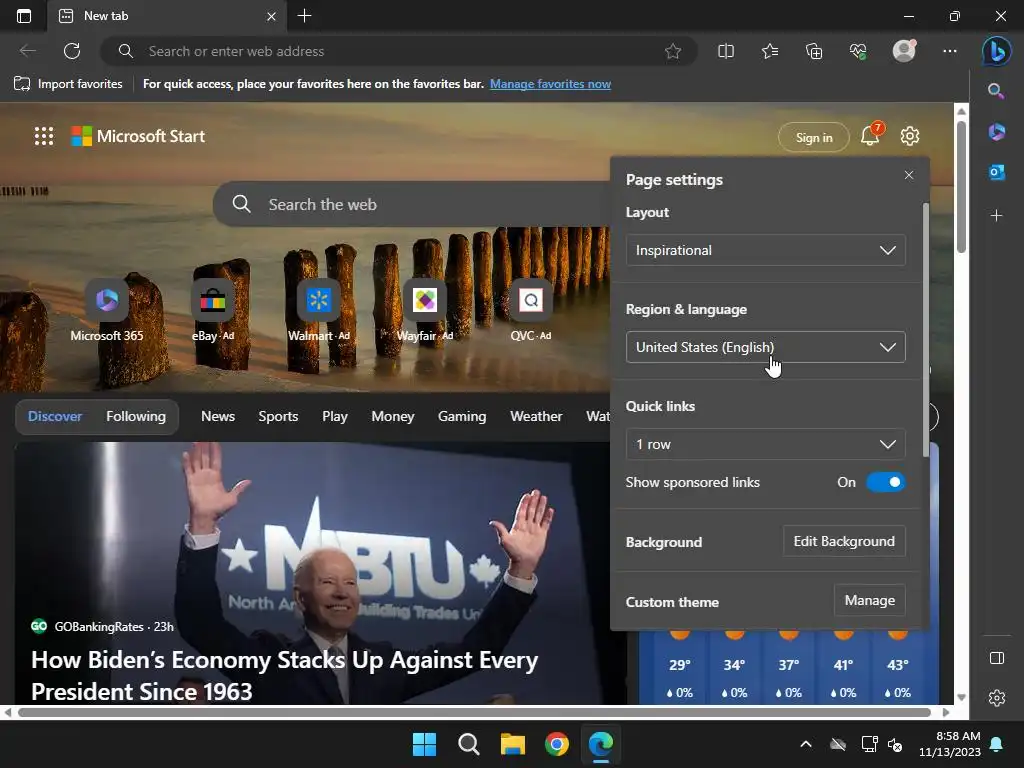Open the taskbar clock and date

tap(950, 744)
